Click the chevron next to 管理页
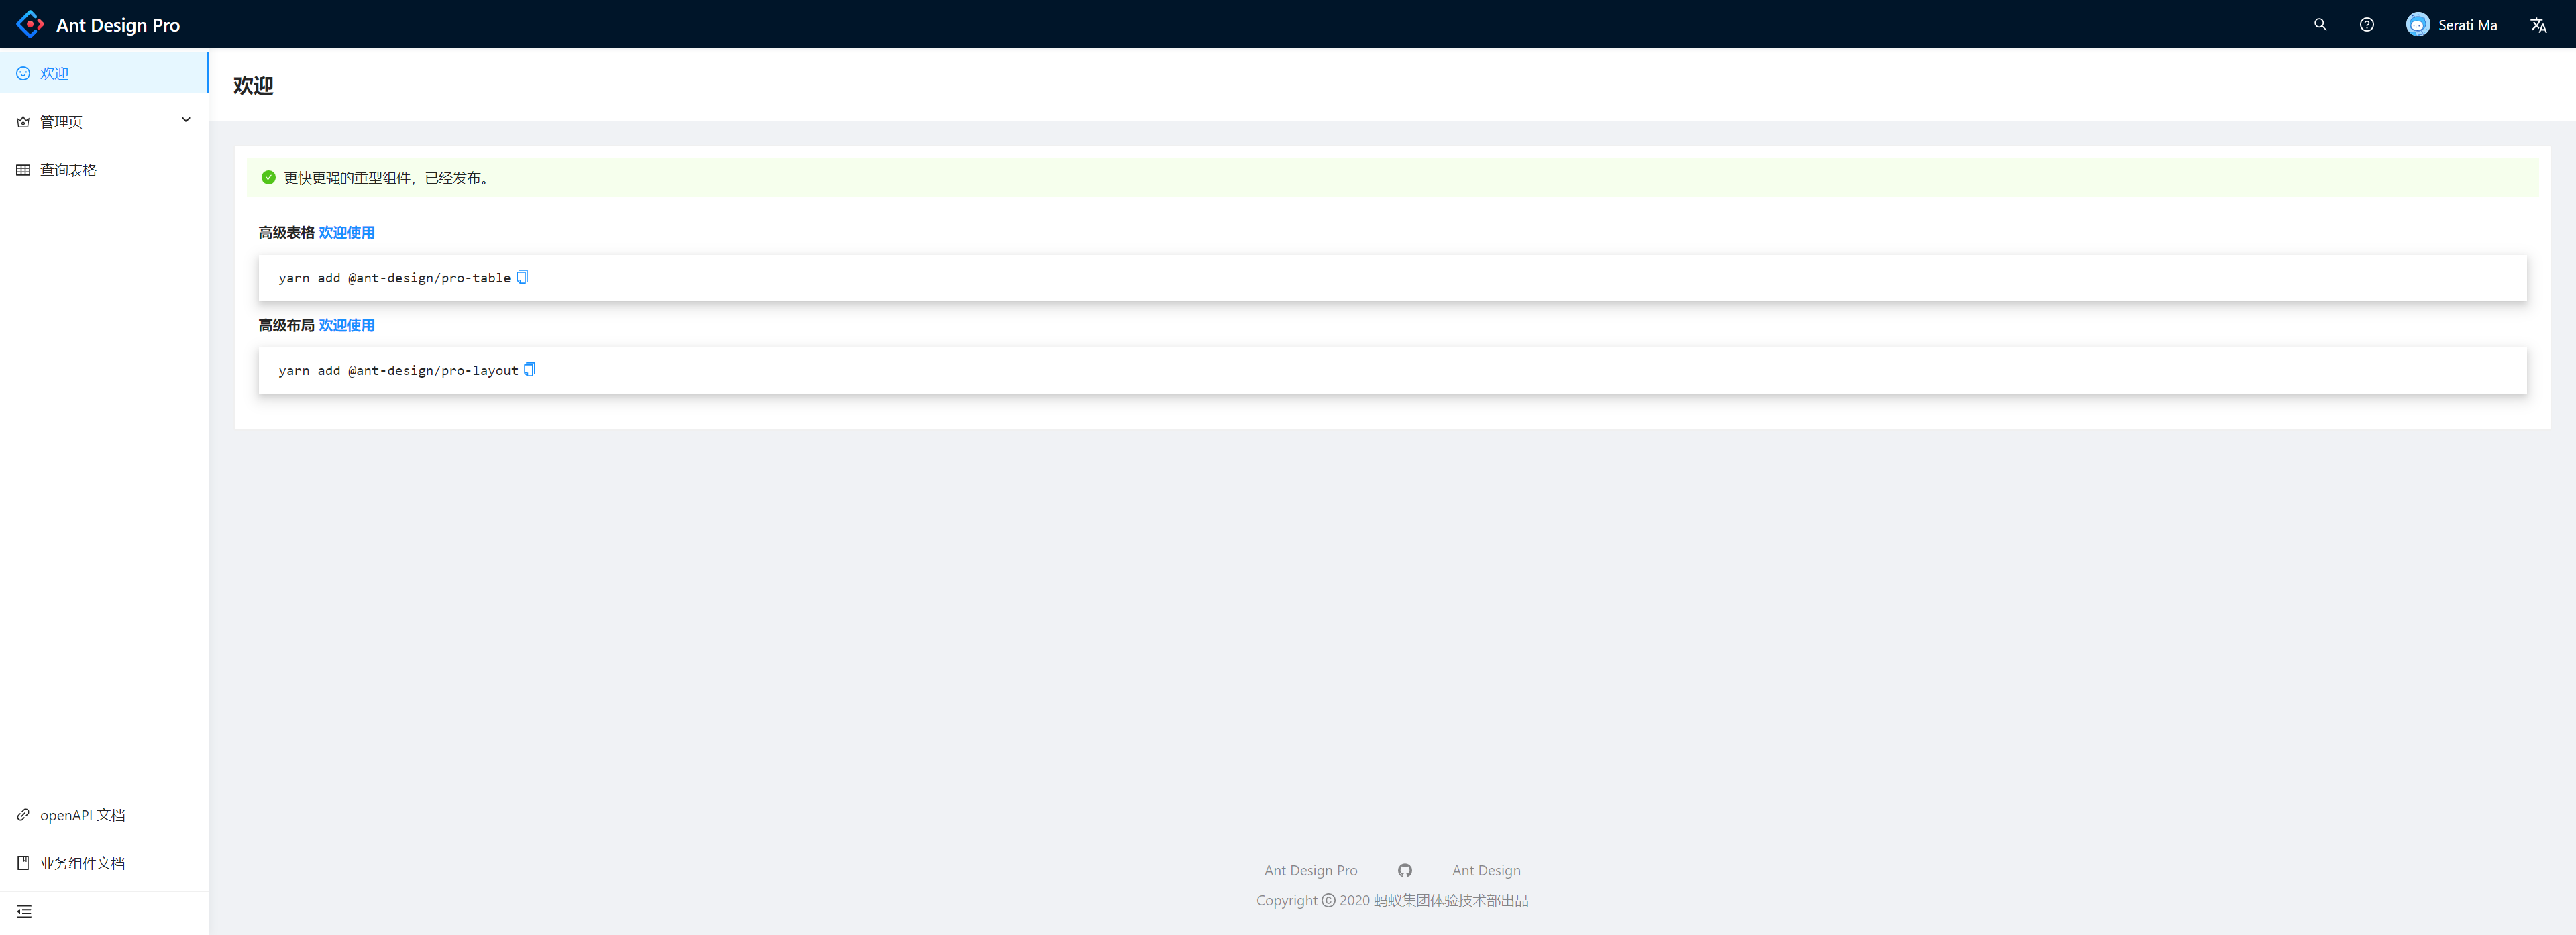The height and width of the screenshot is (935, 2576). click(186, 120)
